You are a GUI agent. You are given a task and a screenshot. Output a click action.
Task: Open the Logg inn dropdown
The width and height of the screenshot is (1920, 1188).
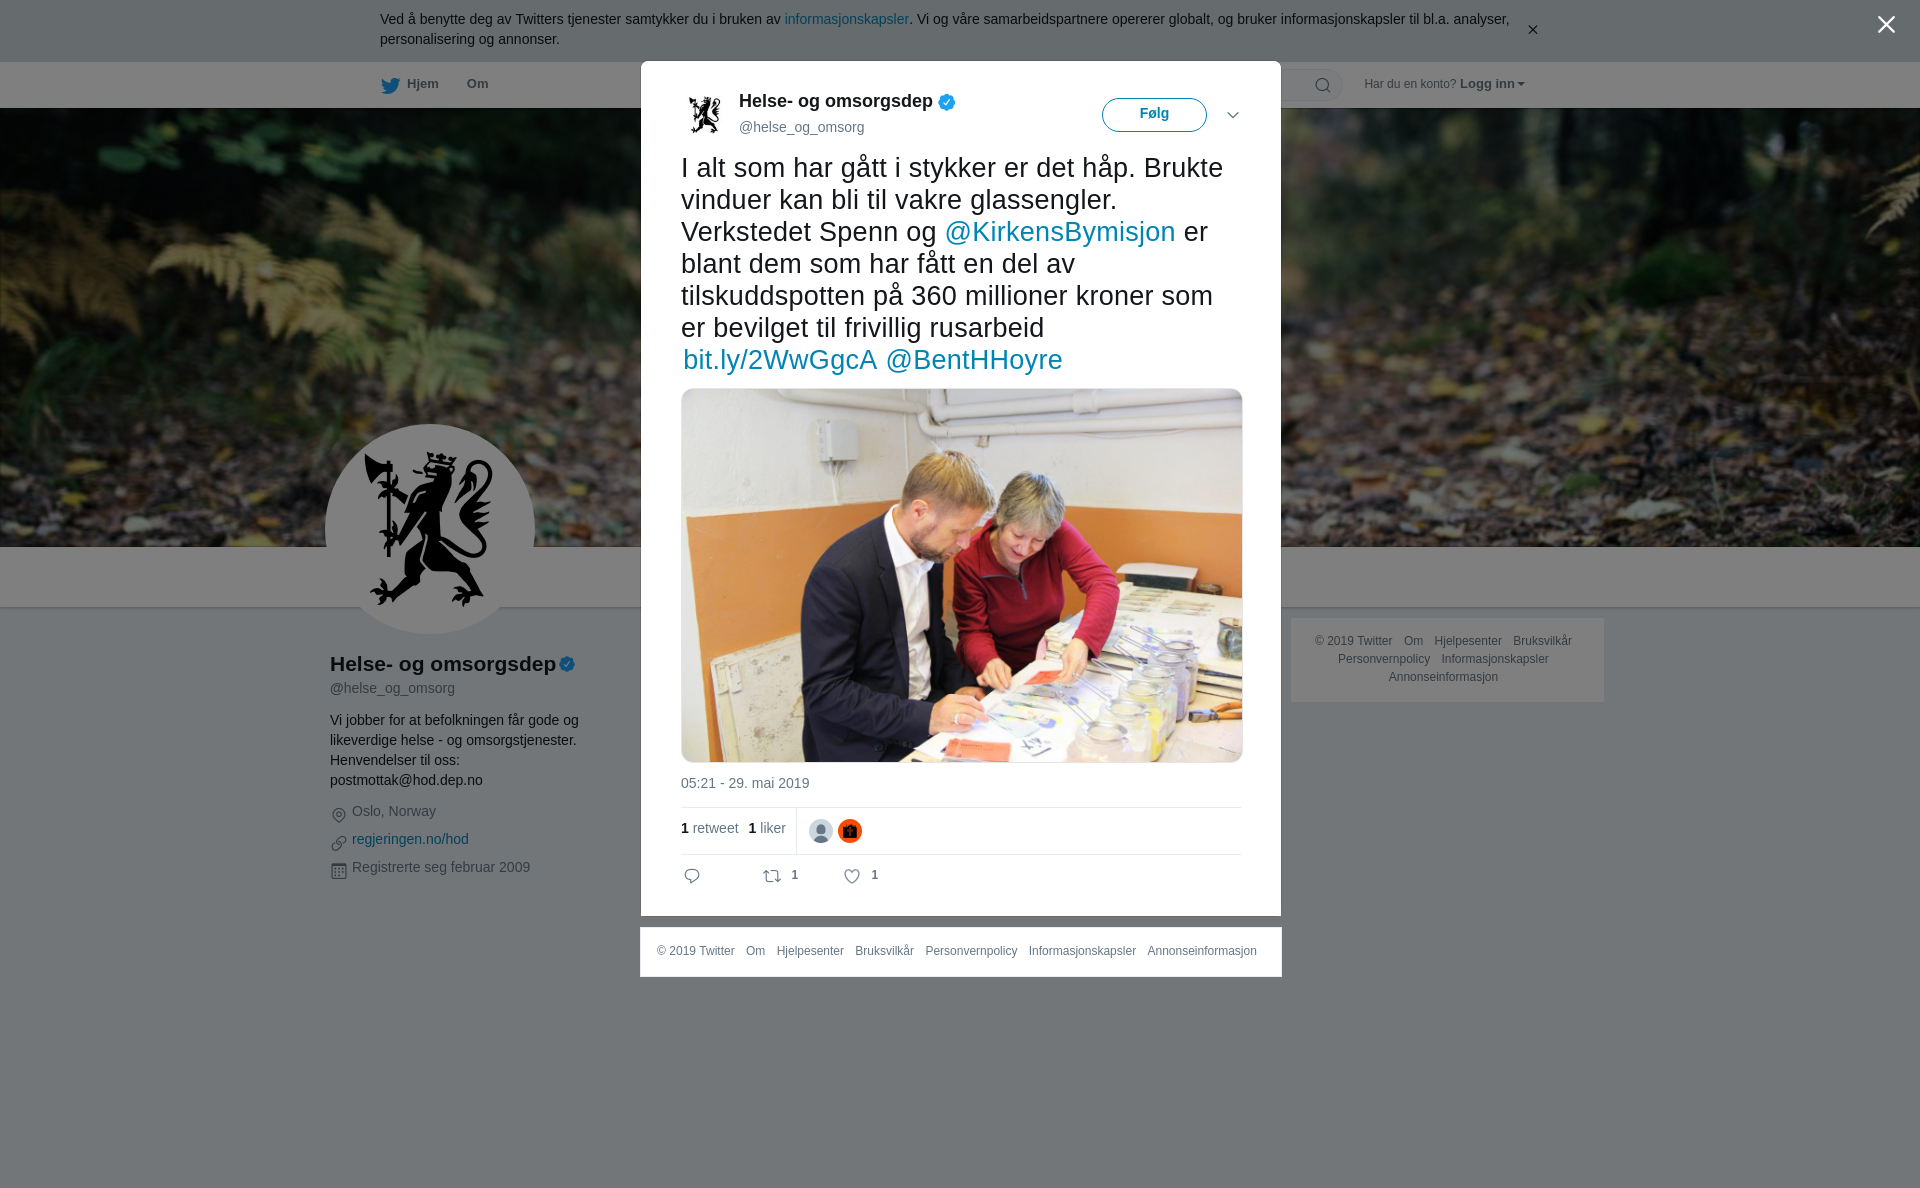1492,84
